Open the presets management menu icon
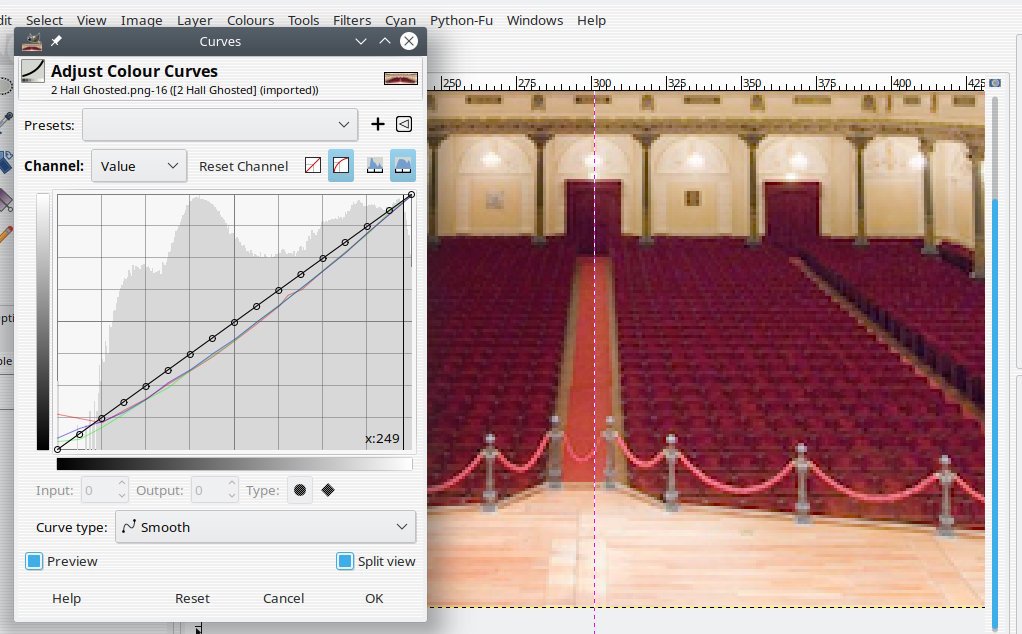This screenshot has height=634, width=1022. coord(404,124)
